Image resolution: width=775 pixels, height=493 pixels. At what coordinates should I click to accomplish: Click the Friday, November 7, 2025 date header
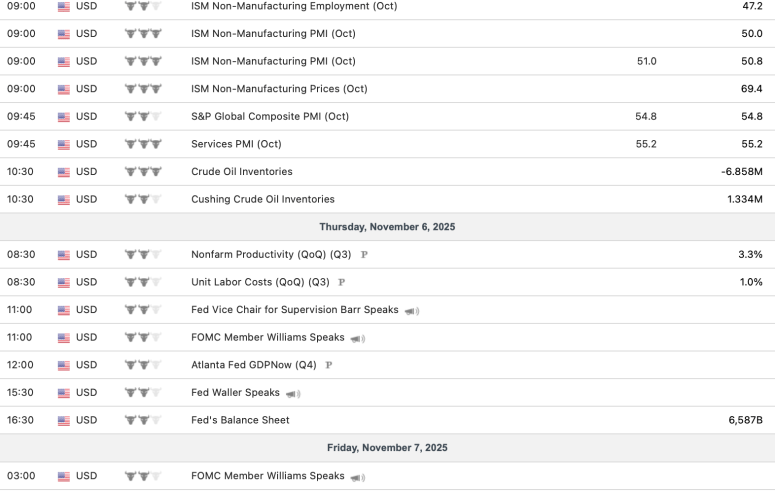click(387, 448)
